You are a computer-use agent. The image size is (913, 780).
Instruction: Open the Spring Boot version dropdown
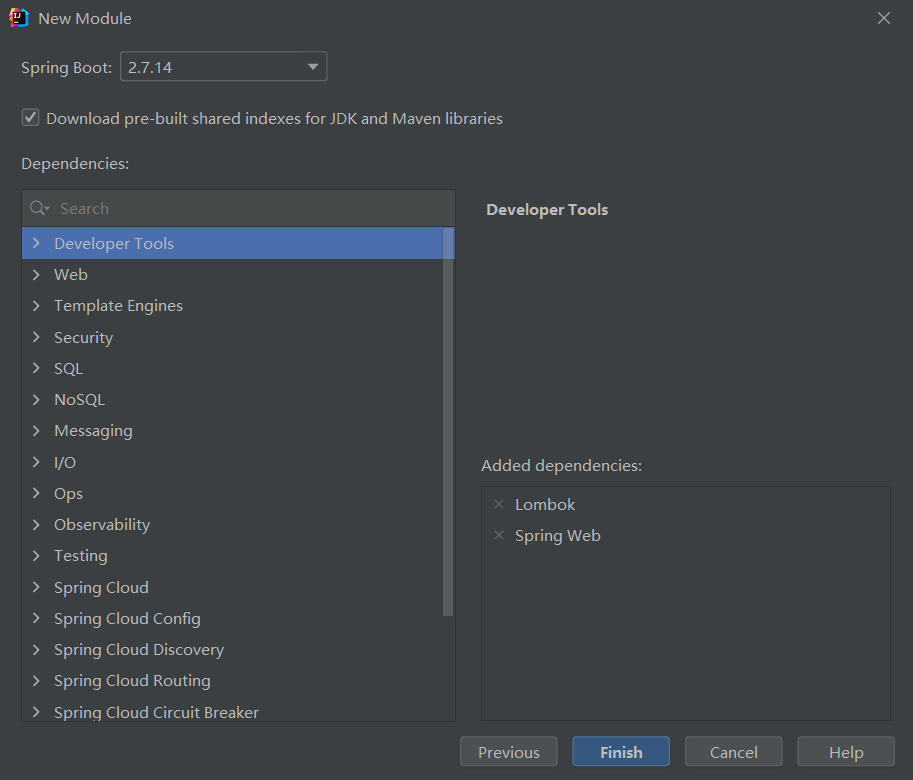[224, 67]
